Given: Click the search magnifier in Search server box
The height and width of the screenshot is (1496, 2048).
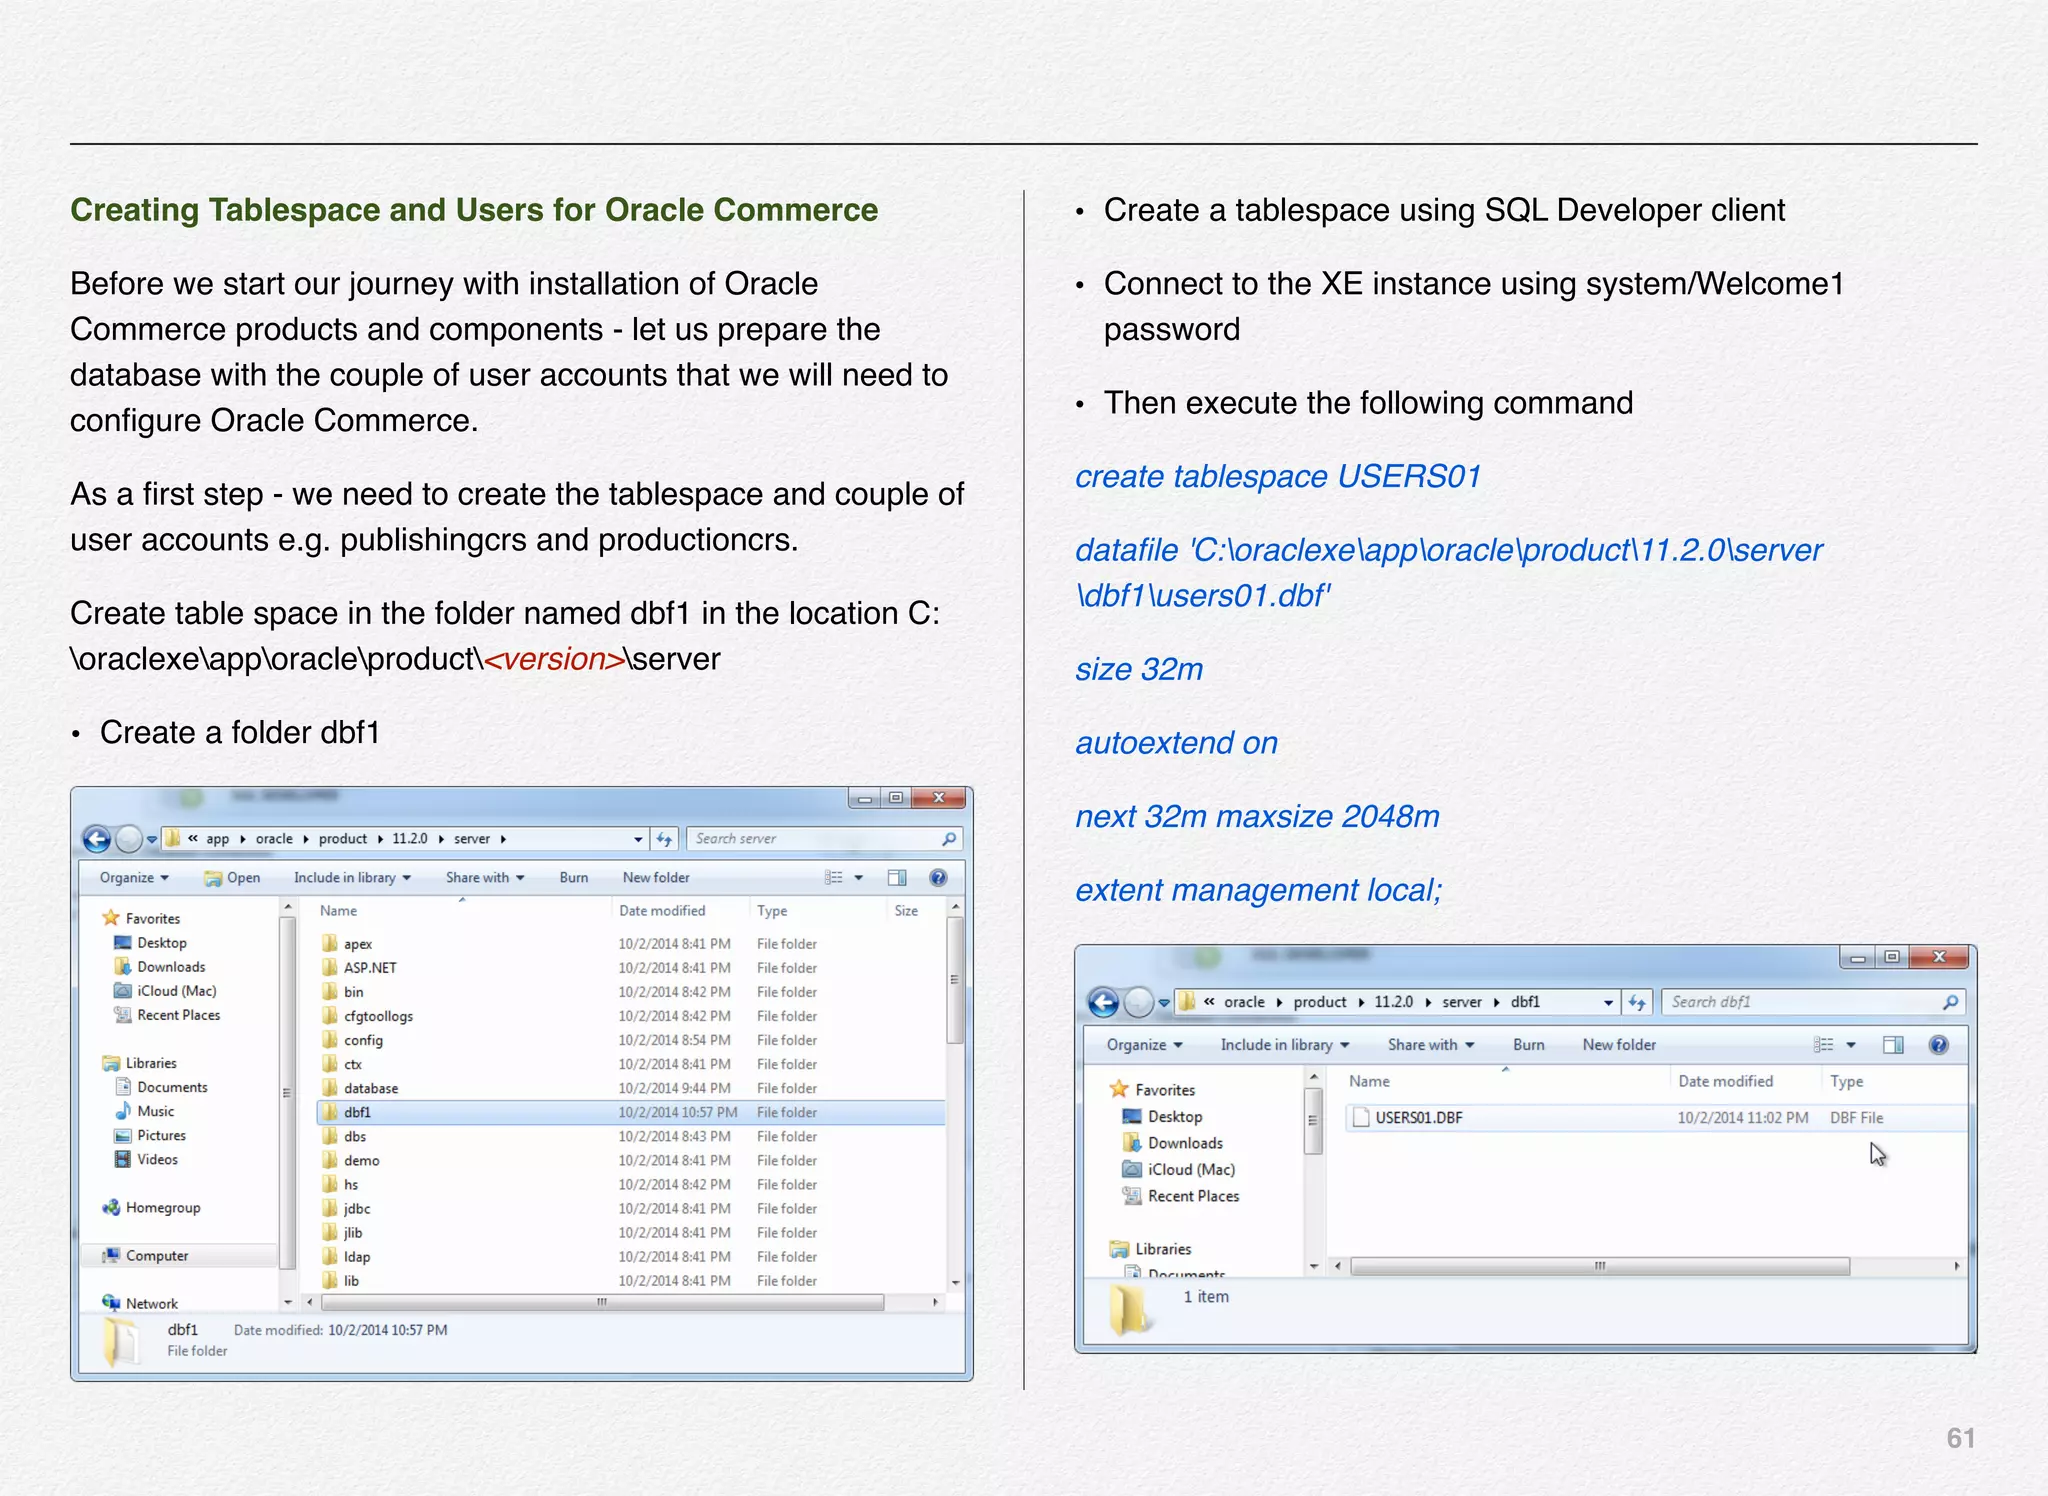Looking at the screenshot, I should [x=949, y=839].
